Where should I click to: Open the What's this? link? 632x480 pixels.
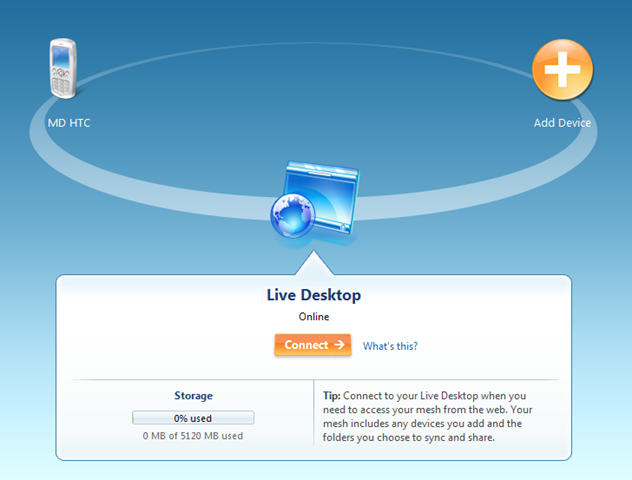390,346
